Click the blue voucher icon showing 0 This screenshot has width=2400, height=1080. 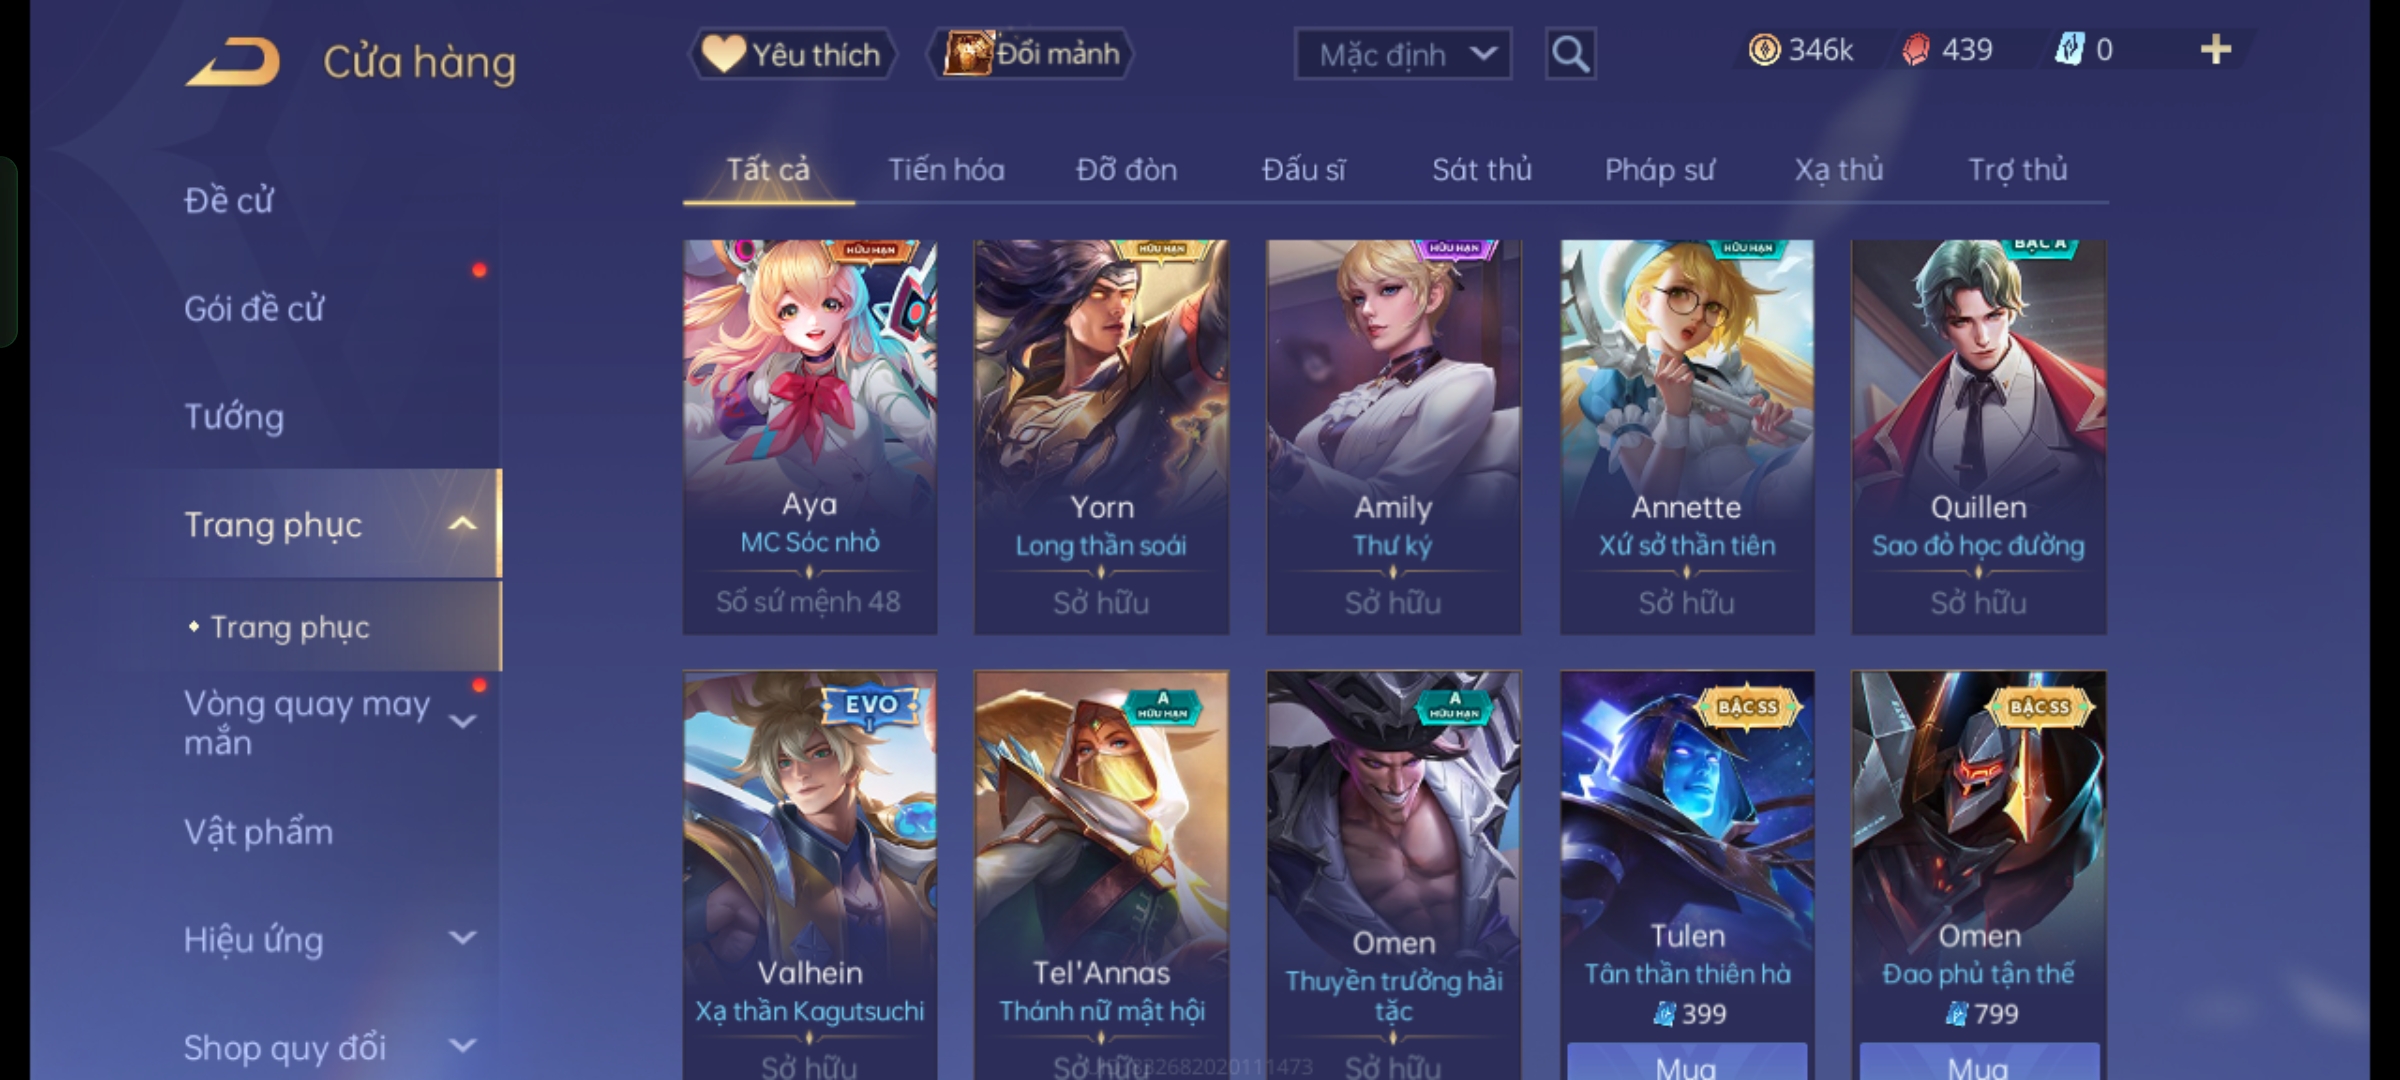point(2068,50)
